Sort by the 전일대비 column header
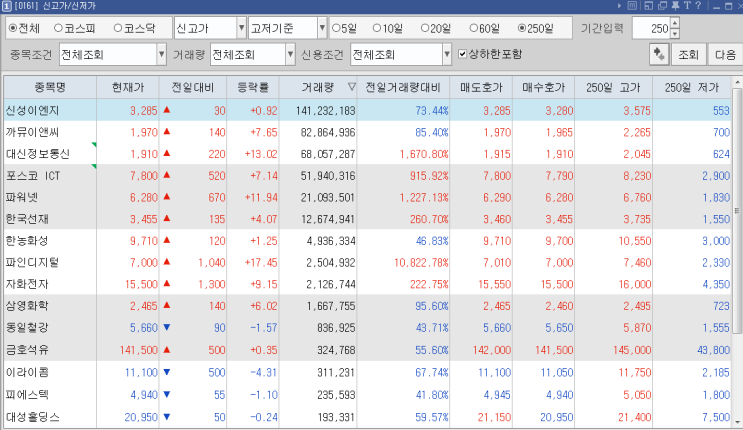This screenshot has width=743, height=430. click(192, 87)
